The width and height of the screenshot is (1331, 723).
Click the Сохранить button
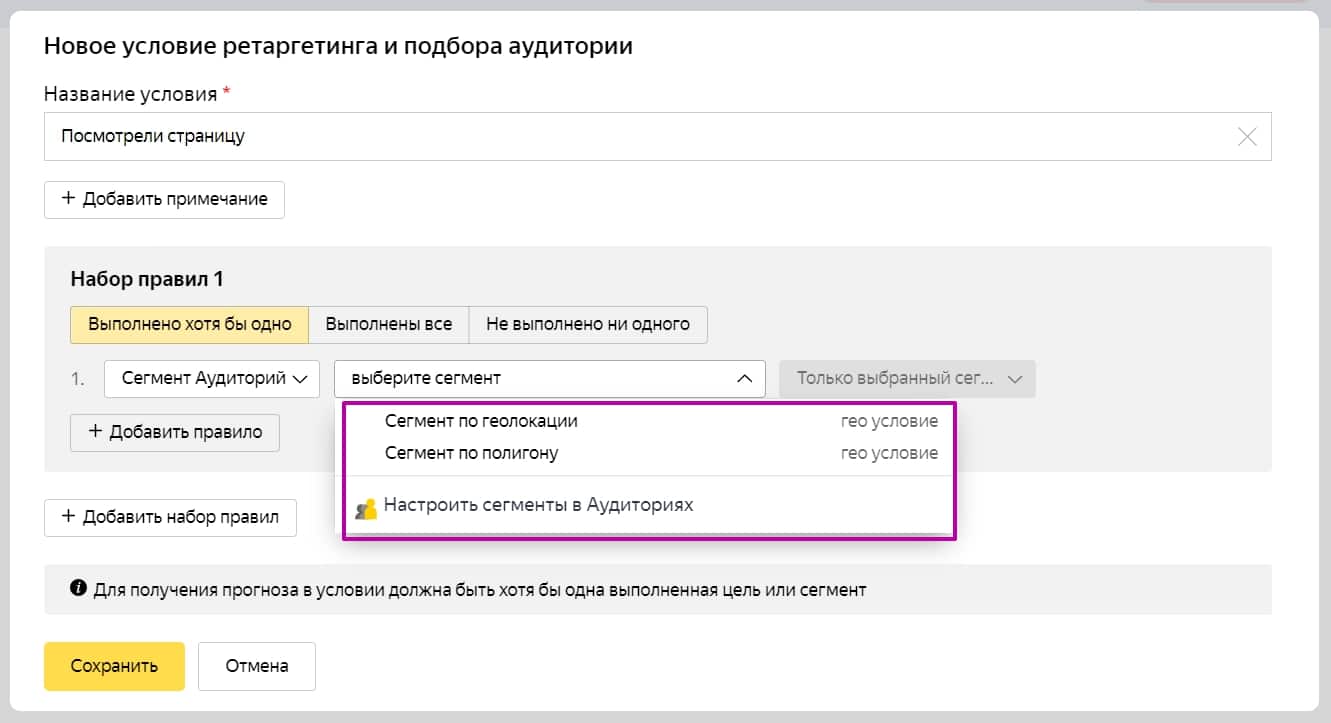[114, 666]
